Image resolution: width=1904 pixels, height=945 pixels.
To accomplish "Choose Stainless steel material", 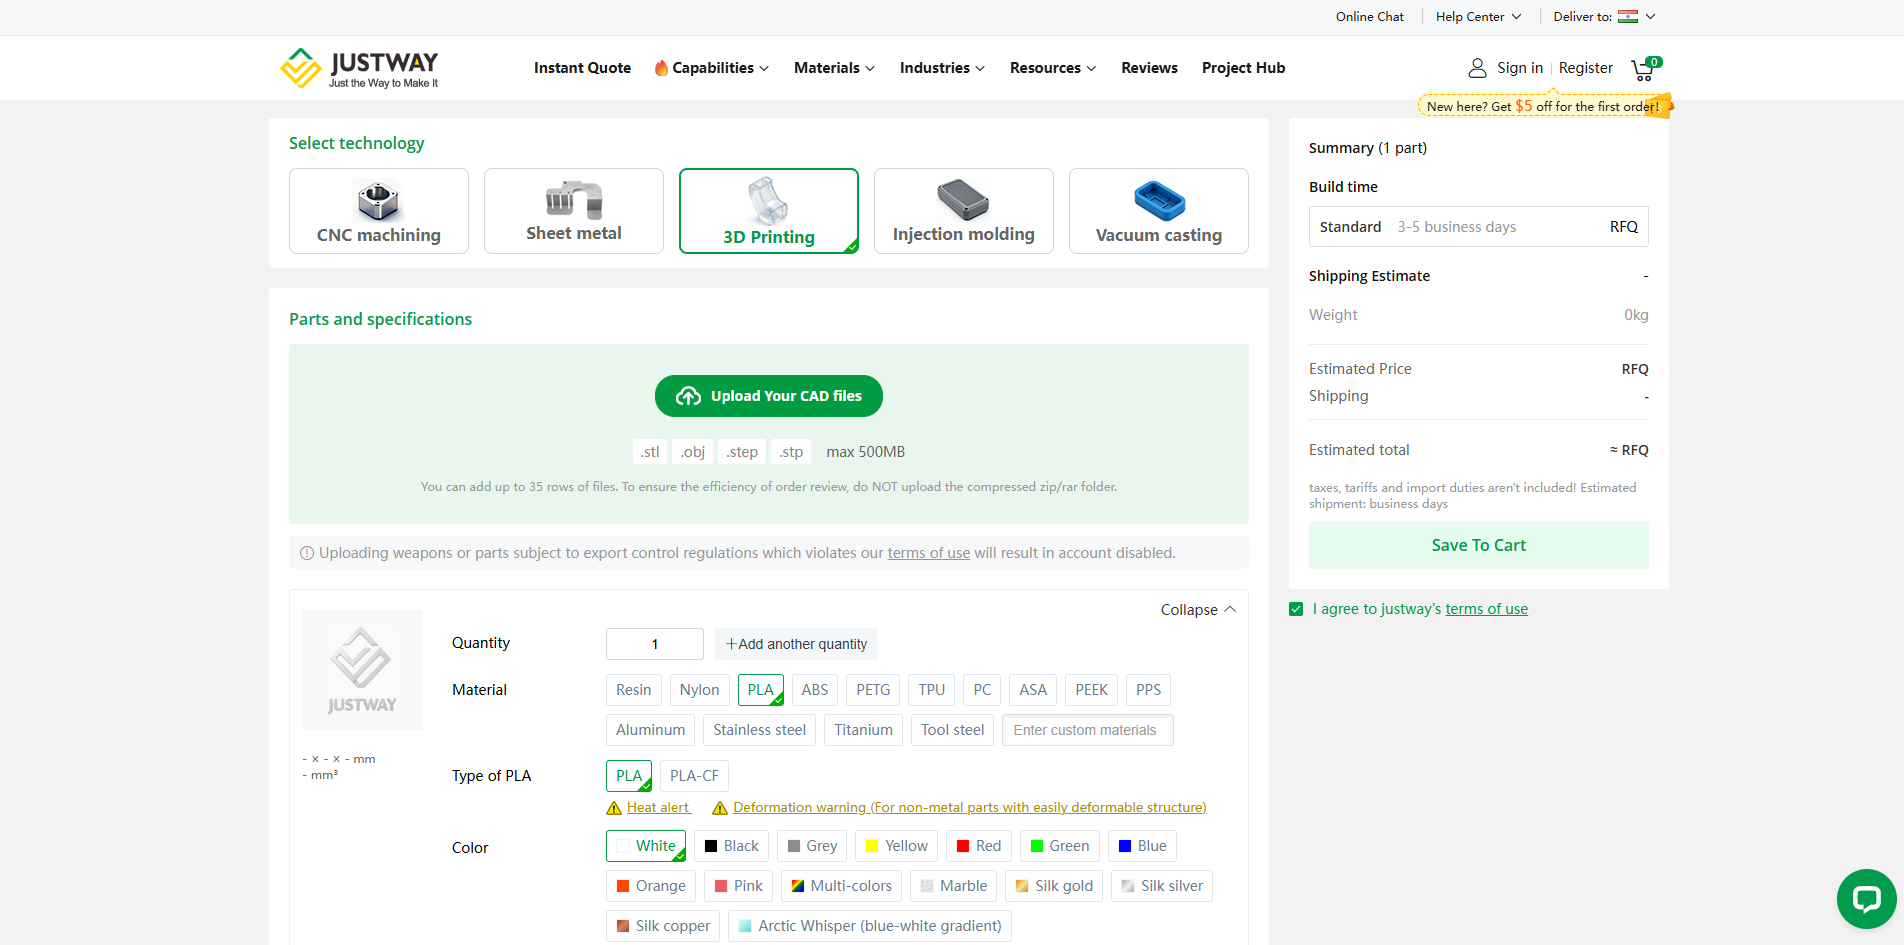I will click(x=760, y=730).
